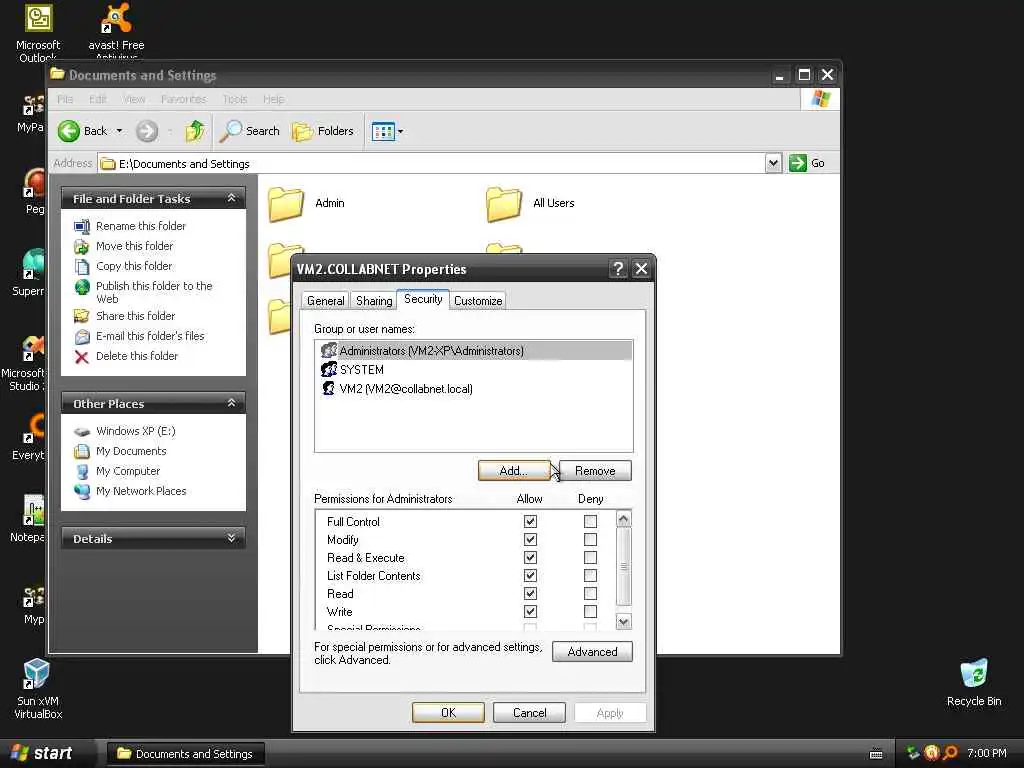The width and height of the screenshot is (1024, 768).
Task: Click the Add... button
Action: [x=514, y=471]
